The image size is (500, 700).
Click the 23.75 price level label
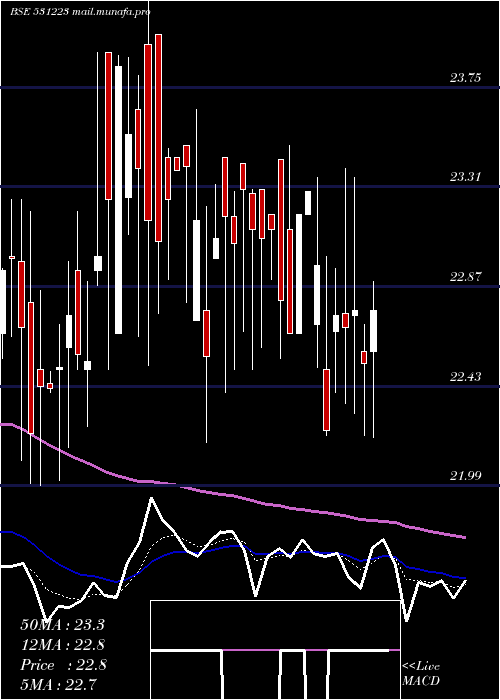point(465,79)
